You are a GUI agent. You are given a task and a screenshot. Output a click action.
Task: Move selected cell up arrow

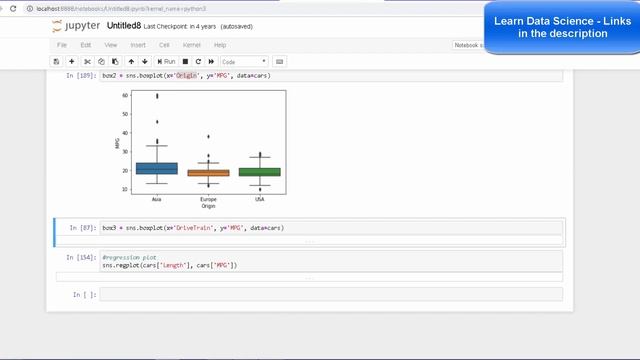coord(131,62)
